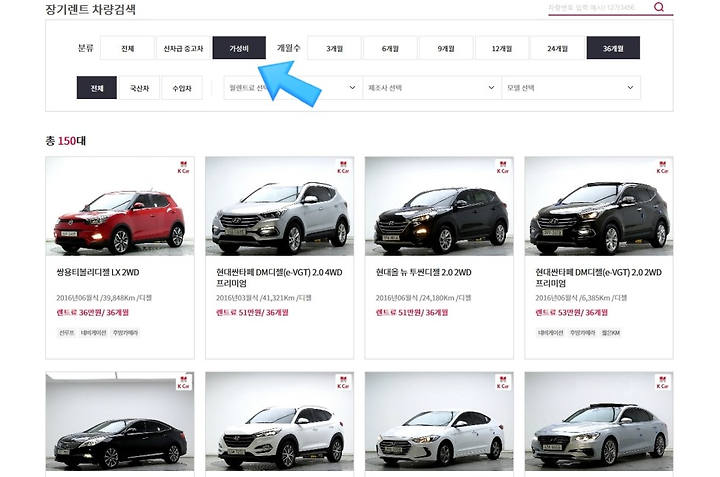This screenshot has width=720, height=477.
Task: Click the 선루프 tag on 티볼리 card
Action: pos(67,332)
